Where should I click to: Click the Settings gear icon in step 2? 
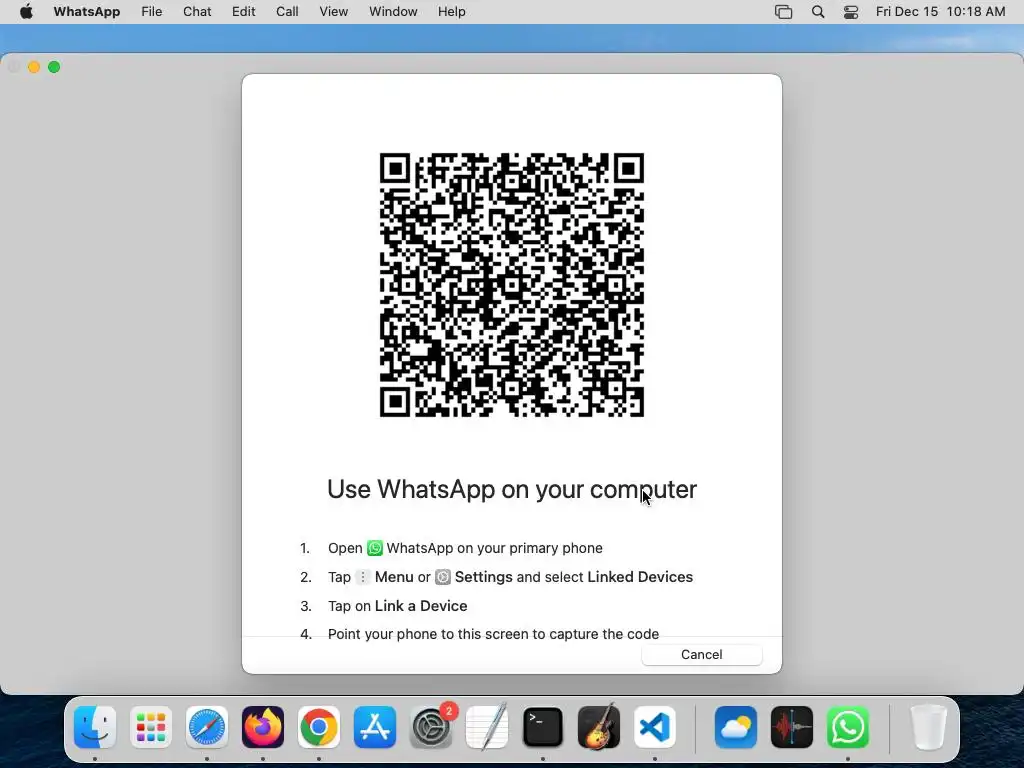[x=443, y=577]
